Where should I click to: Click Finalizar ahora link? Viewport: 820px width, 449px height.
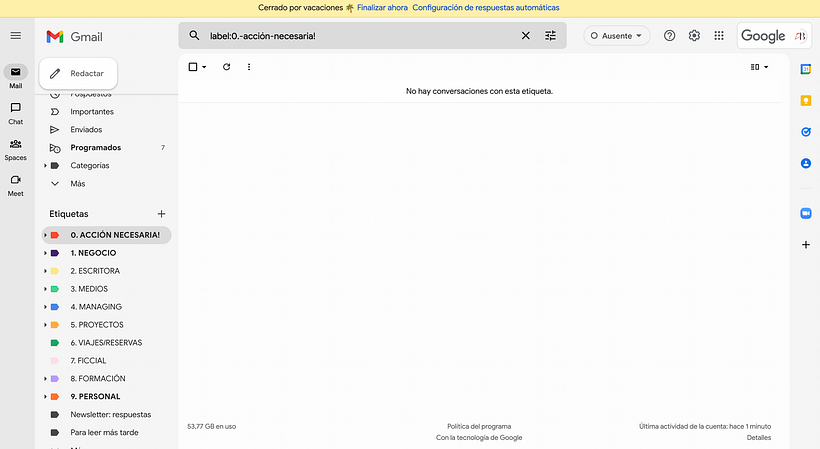(x=382, y=8)
